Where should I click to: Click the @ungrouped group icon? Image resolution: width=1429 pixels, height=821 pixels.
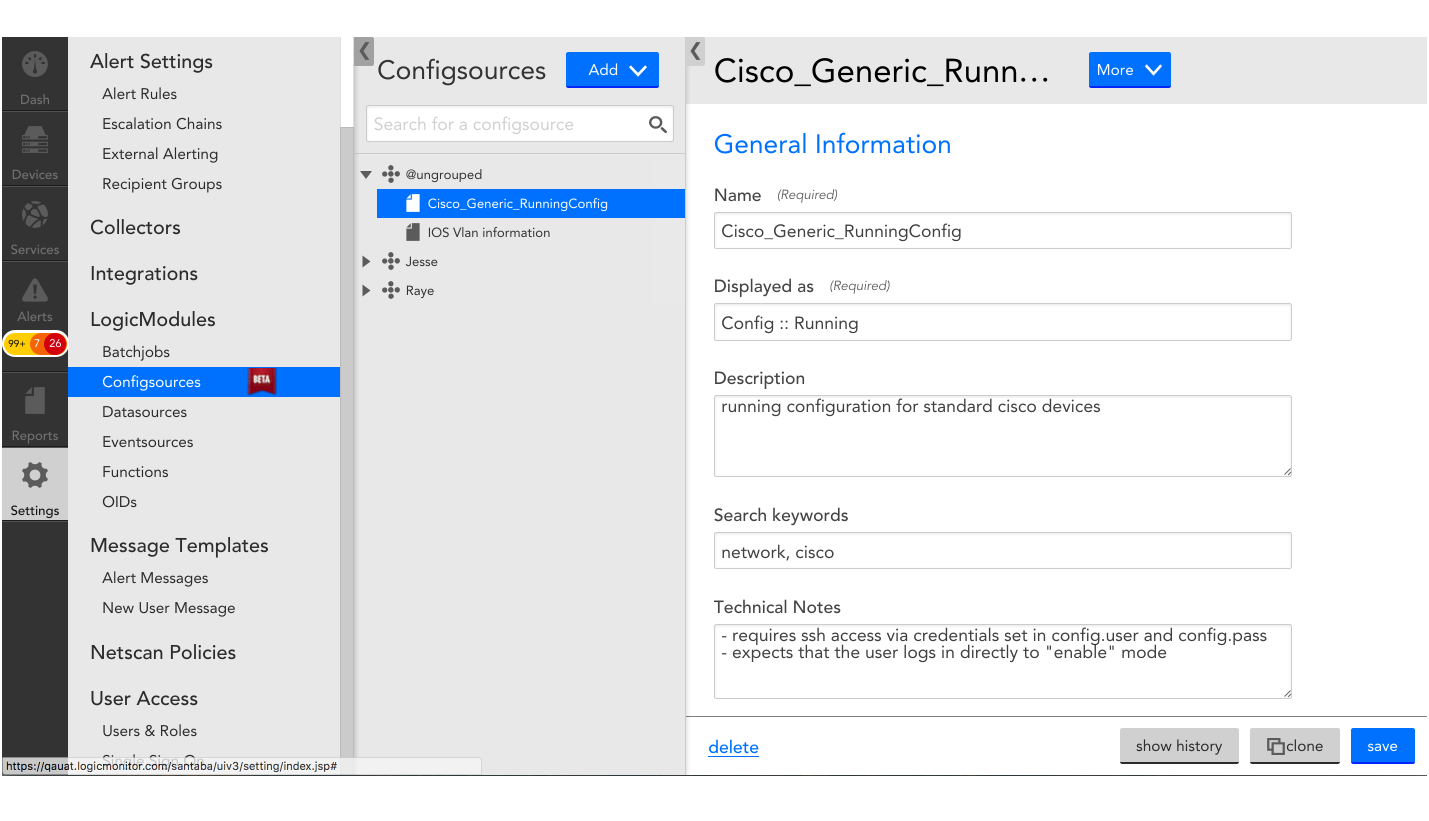(391, 174)
